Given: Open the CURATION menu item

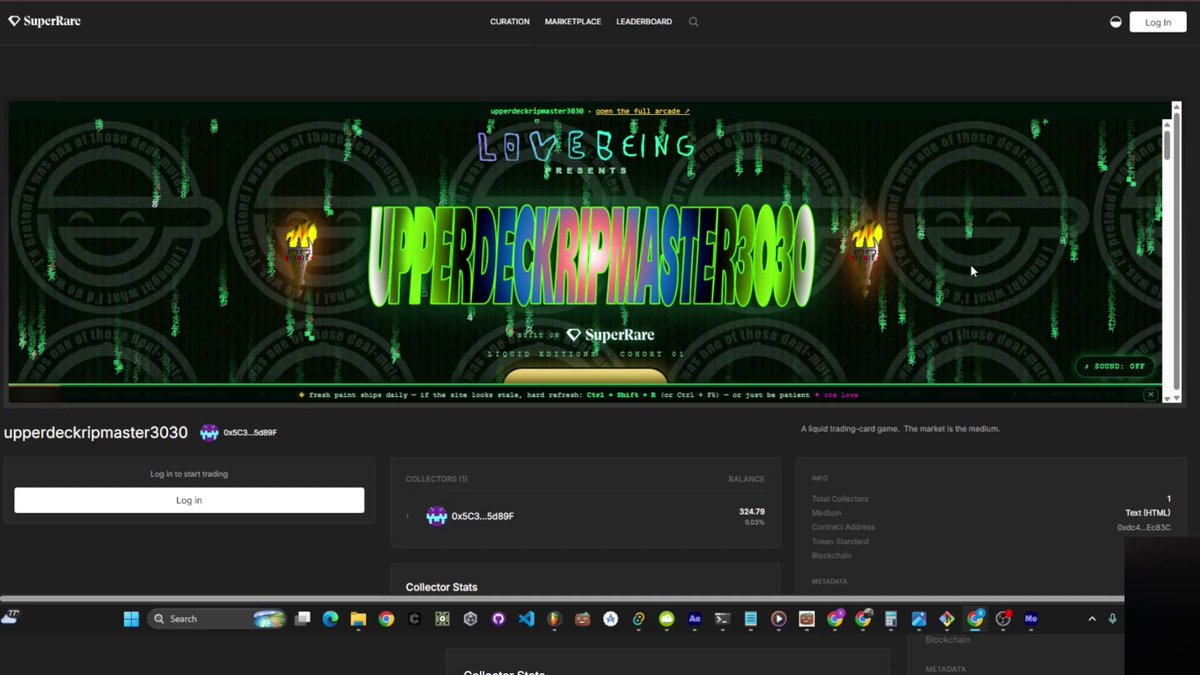Looking at the screenshot, I should (510, 22).
